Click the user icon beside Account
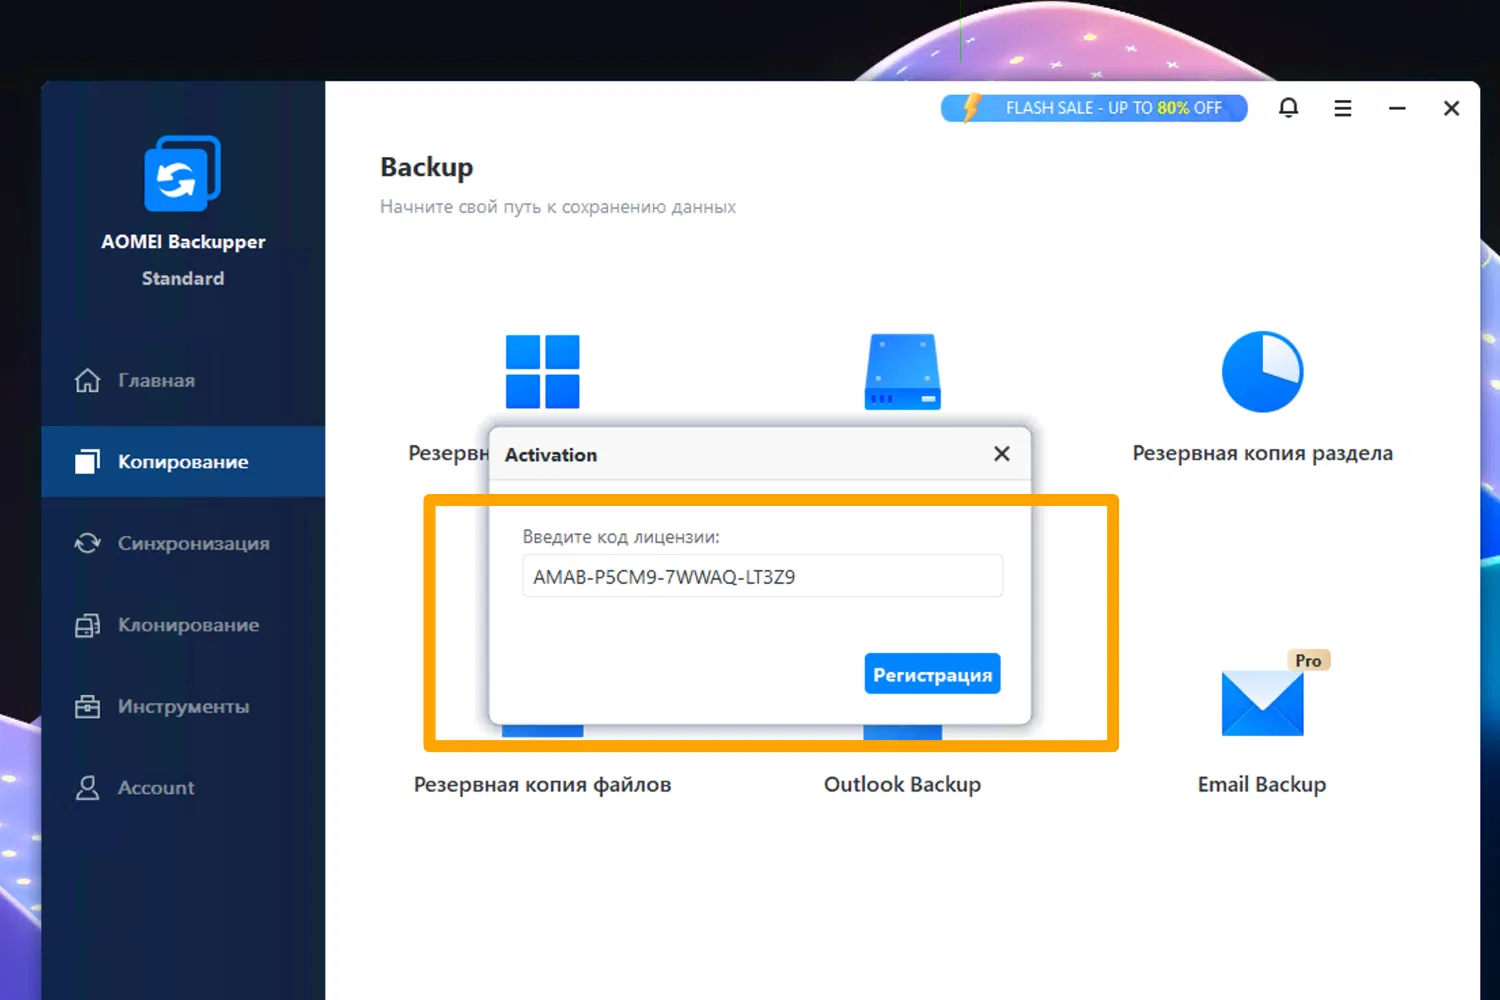The height and width of the screenshot is (1000, 1500). pyautogui.click(x=88, y=788)
